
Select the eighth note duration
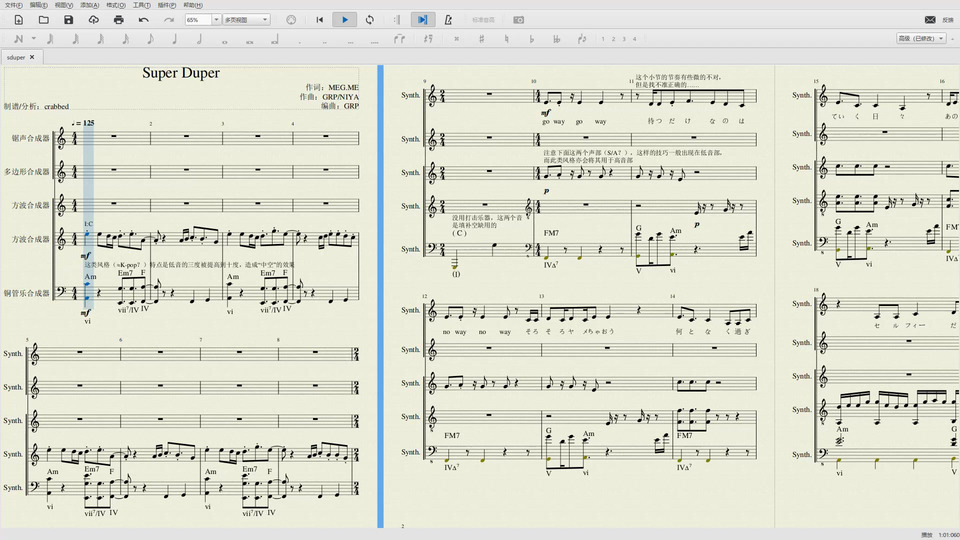point(151,39)
